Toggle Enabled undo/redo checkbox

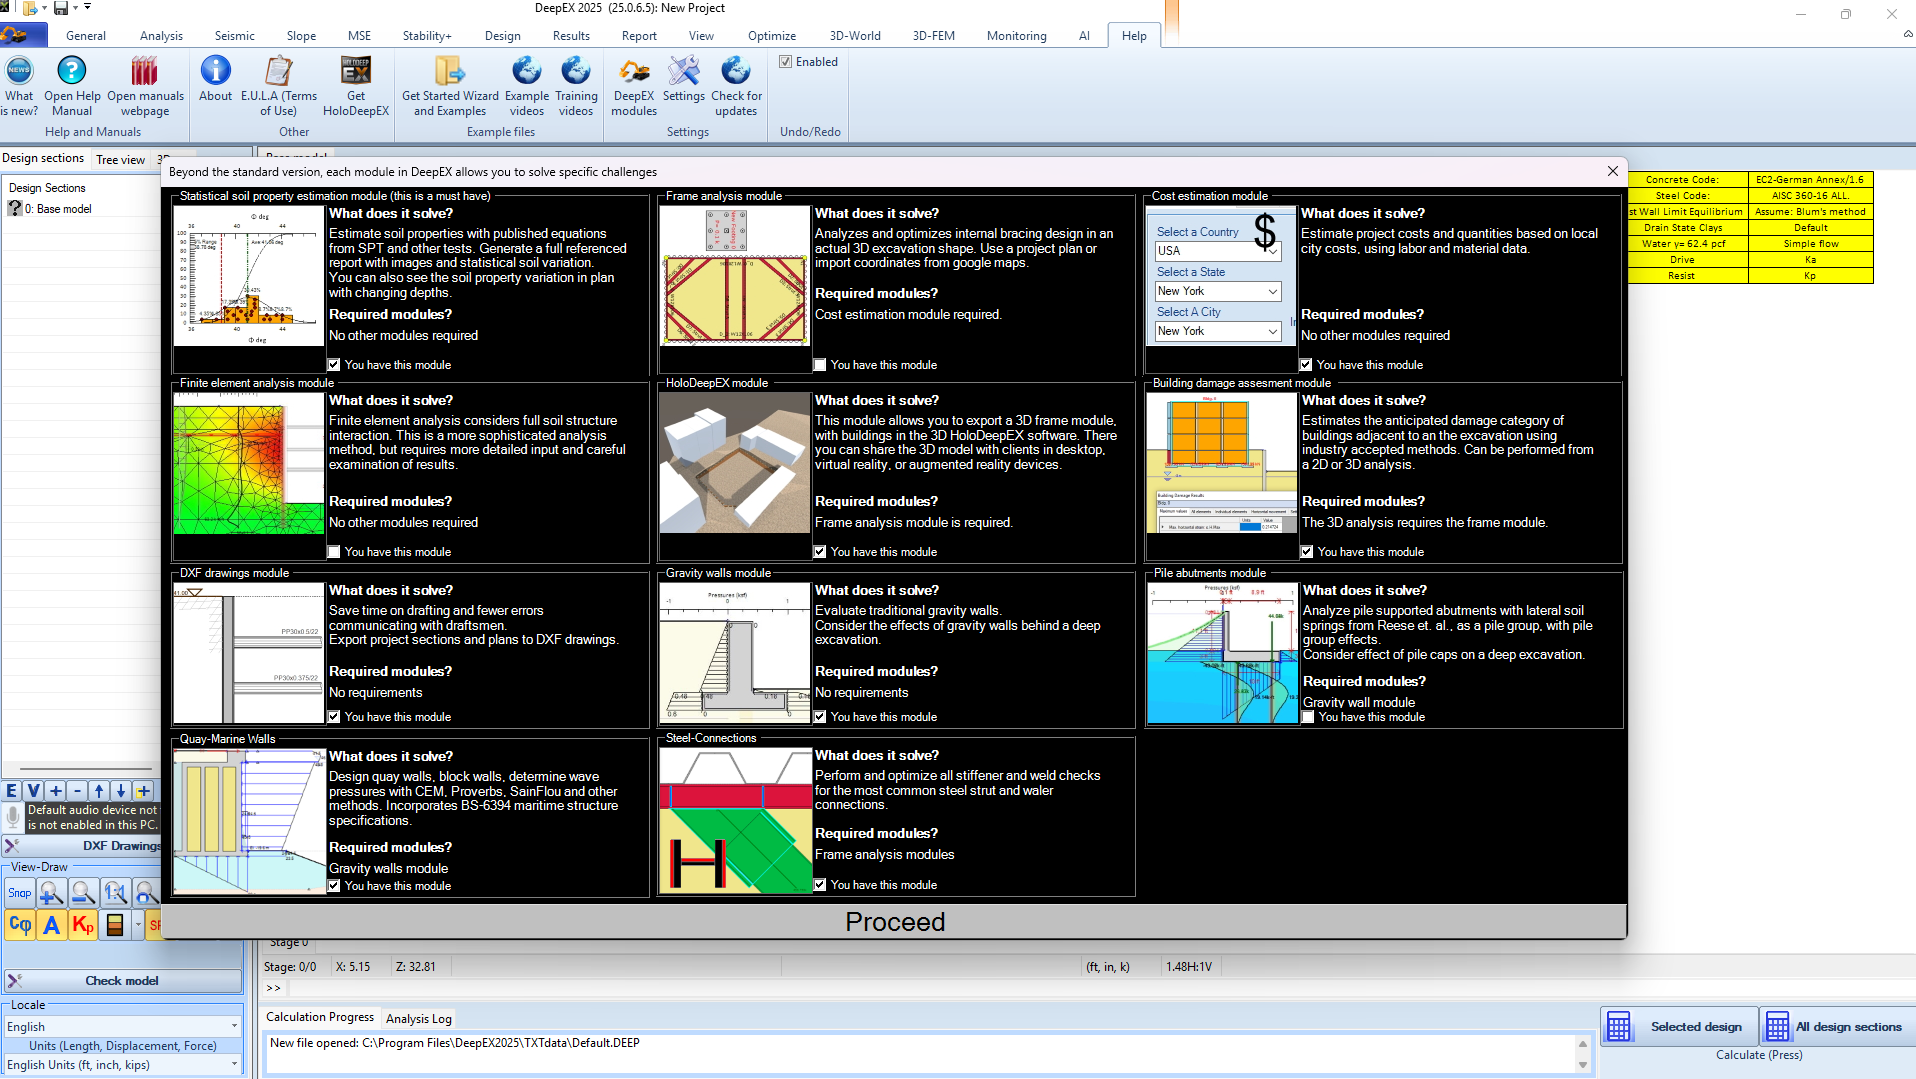tap(786, 62)
